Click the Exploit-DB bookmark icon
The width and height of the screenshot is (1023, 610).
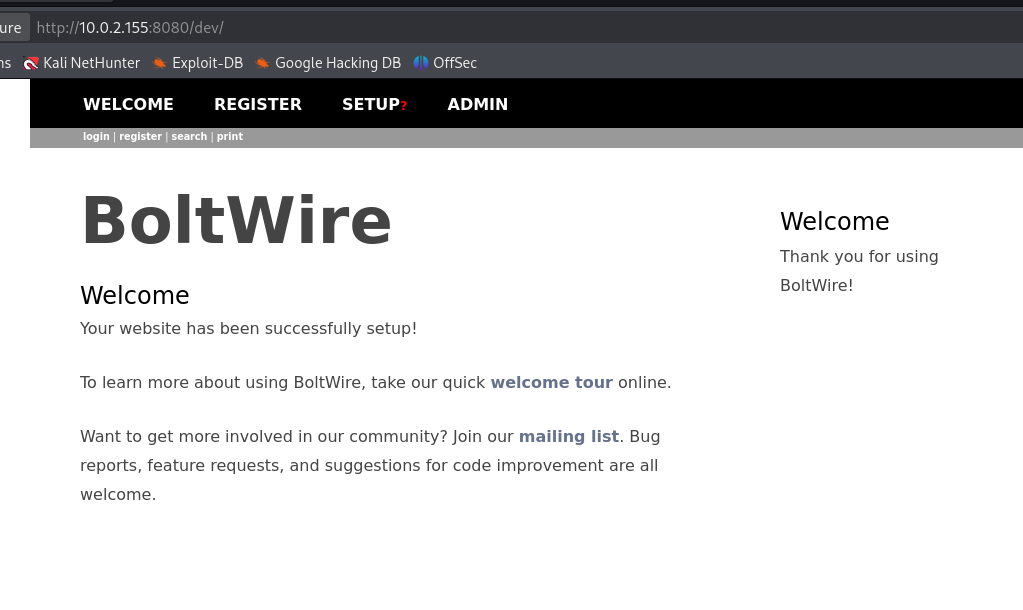click(159, 63)
